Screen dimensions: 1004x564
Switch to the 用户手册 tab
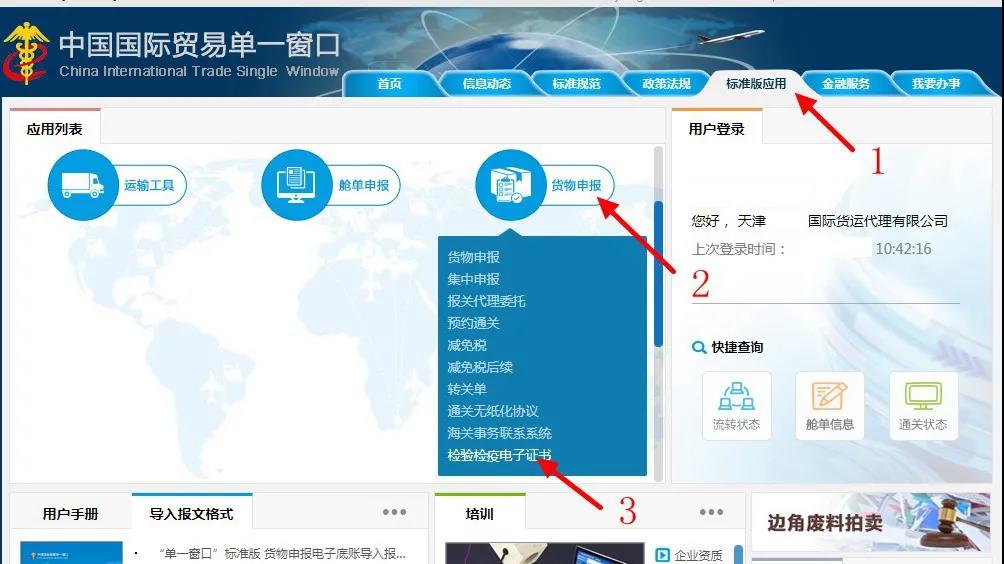(70, 513)
